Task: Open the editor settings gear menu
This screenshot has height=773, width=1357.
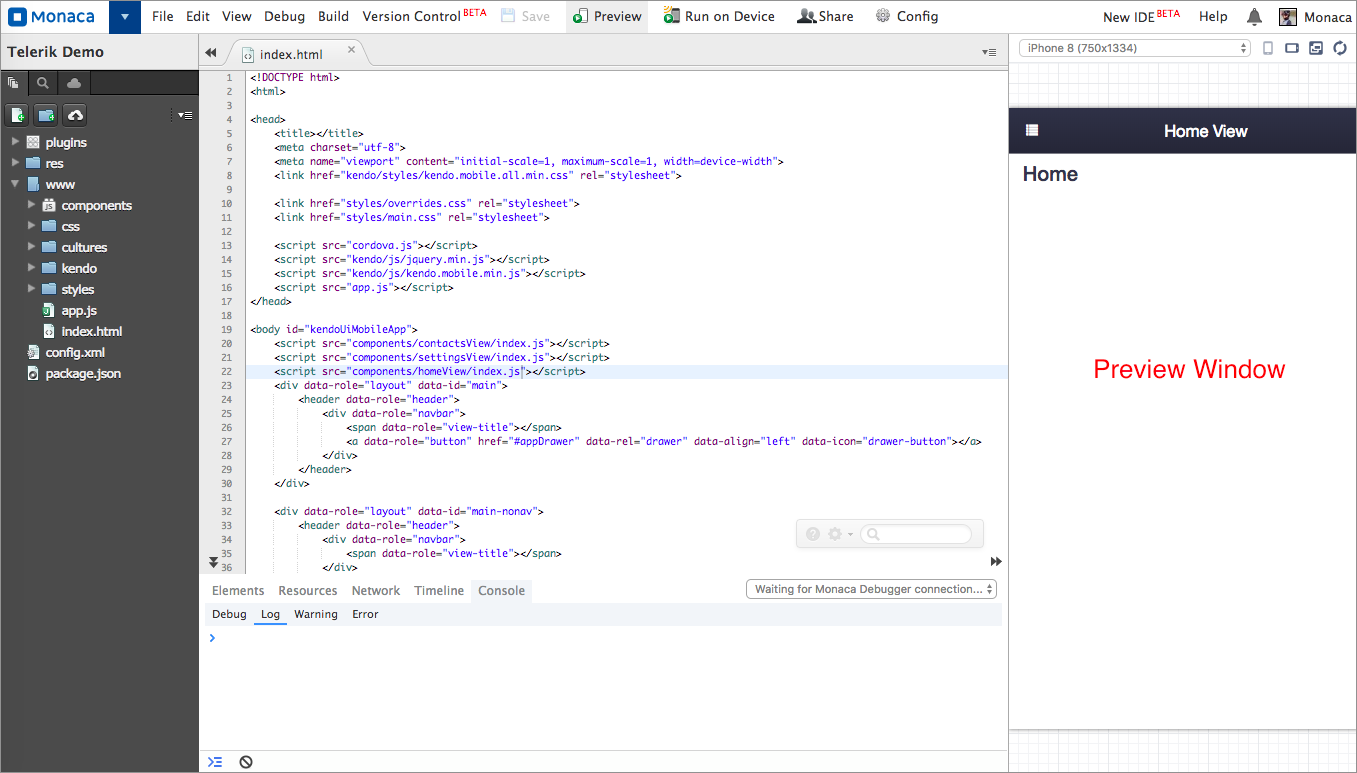Action: coord(839,534)
